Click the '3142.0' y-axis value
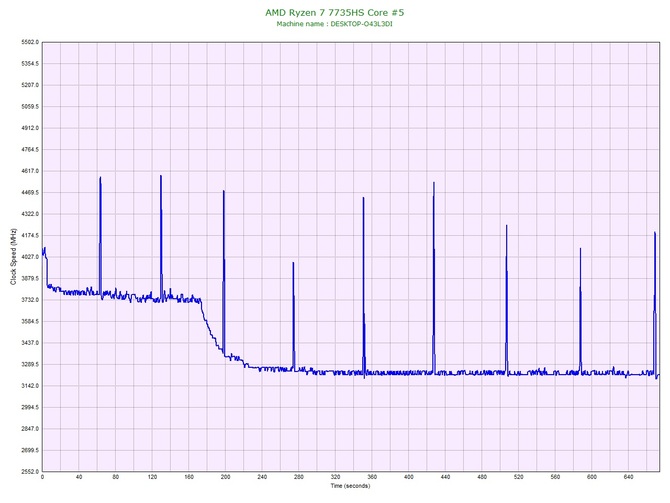Viewport: 670px width, 503px height. (30, 386)
